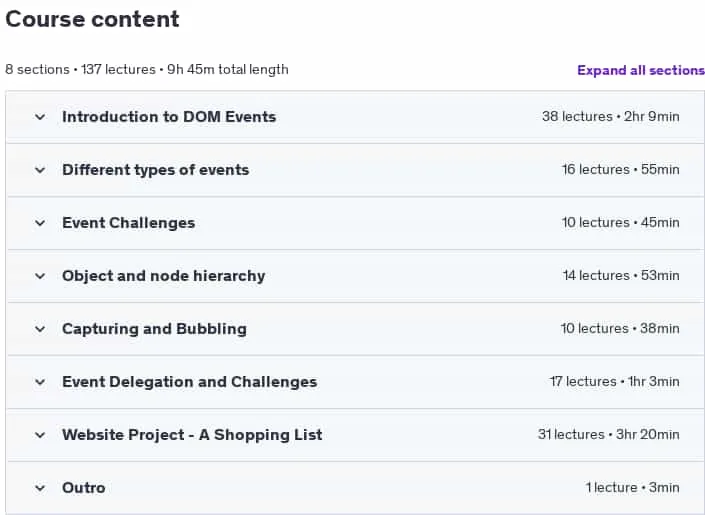Open Event Delegation and Challenges section title

pyautogui.click(x=190, y=382)
